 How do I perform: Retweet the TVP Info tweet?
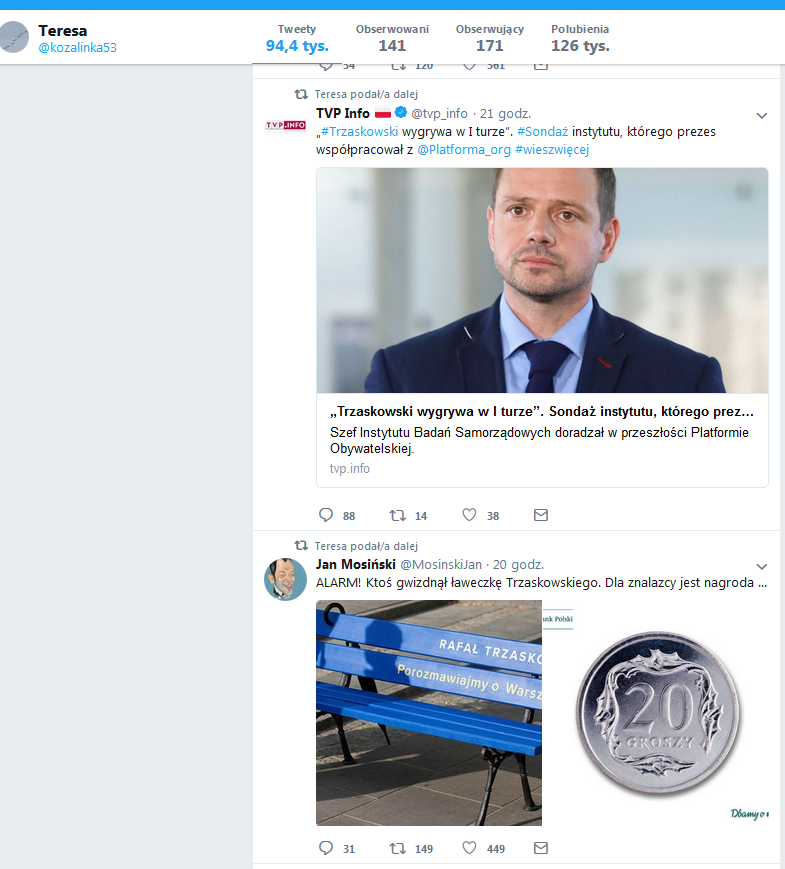click(398, 515)
